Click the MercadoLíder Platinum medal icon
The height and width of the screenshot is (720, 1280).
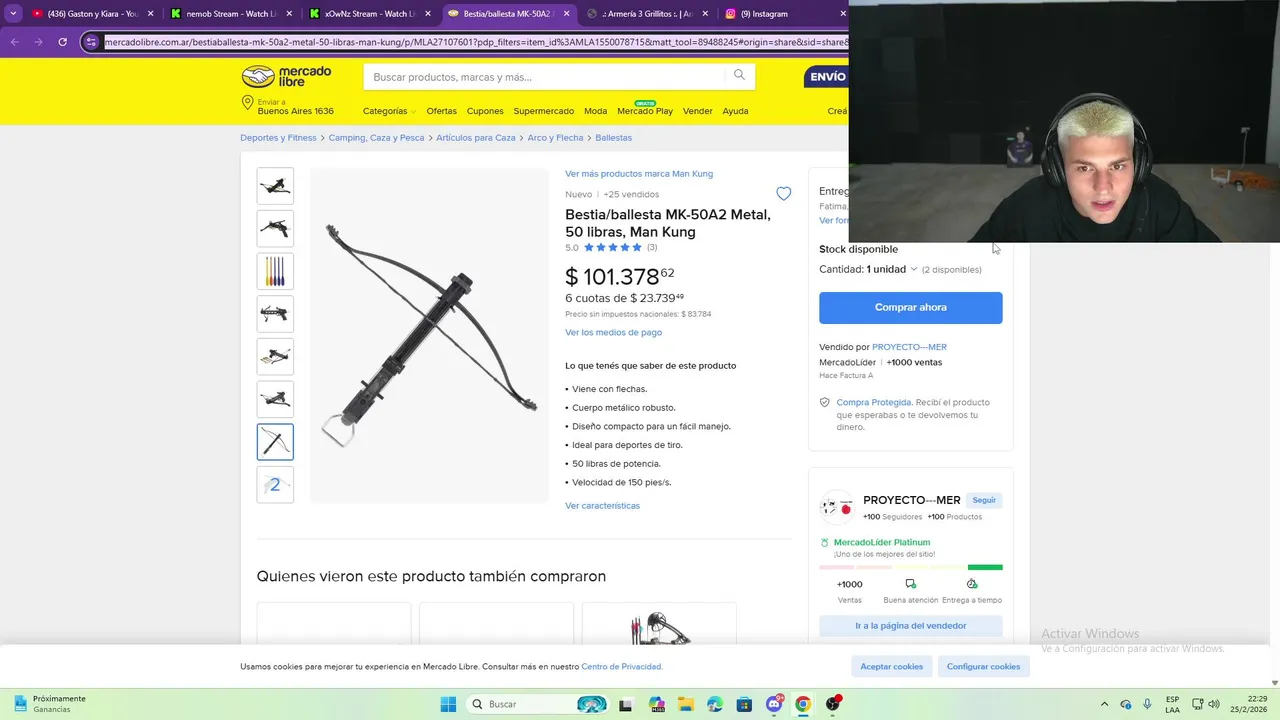pos(824,542)
